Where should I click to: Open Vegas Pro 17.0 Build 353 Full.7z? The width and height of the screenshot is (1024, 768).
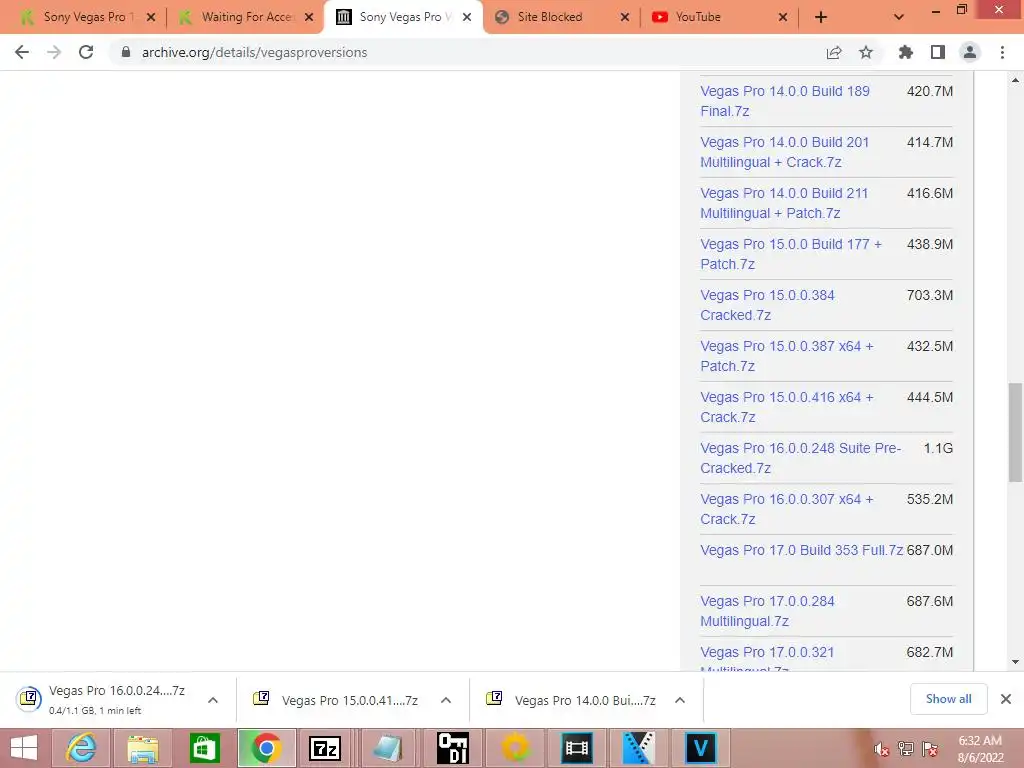801,550
